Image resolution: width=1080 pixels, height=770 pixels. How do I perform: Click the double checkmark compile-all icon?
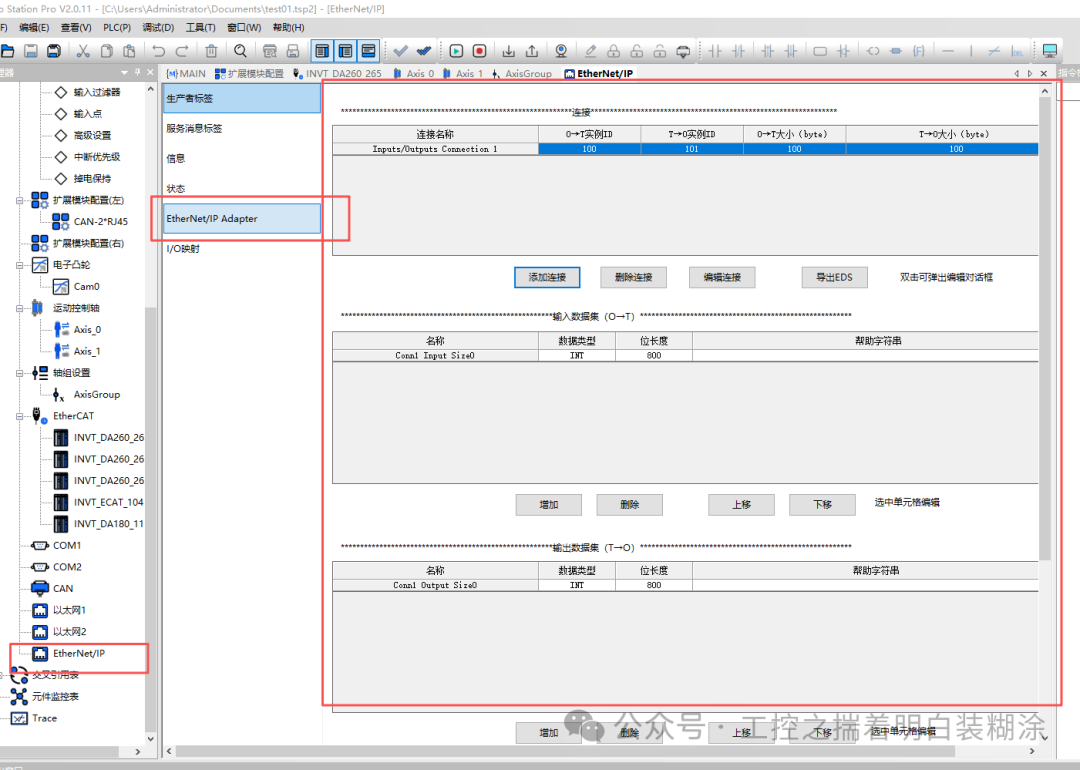point(424,51)
